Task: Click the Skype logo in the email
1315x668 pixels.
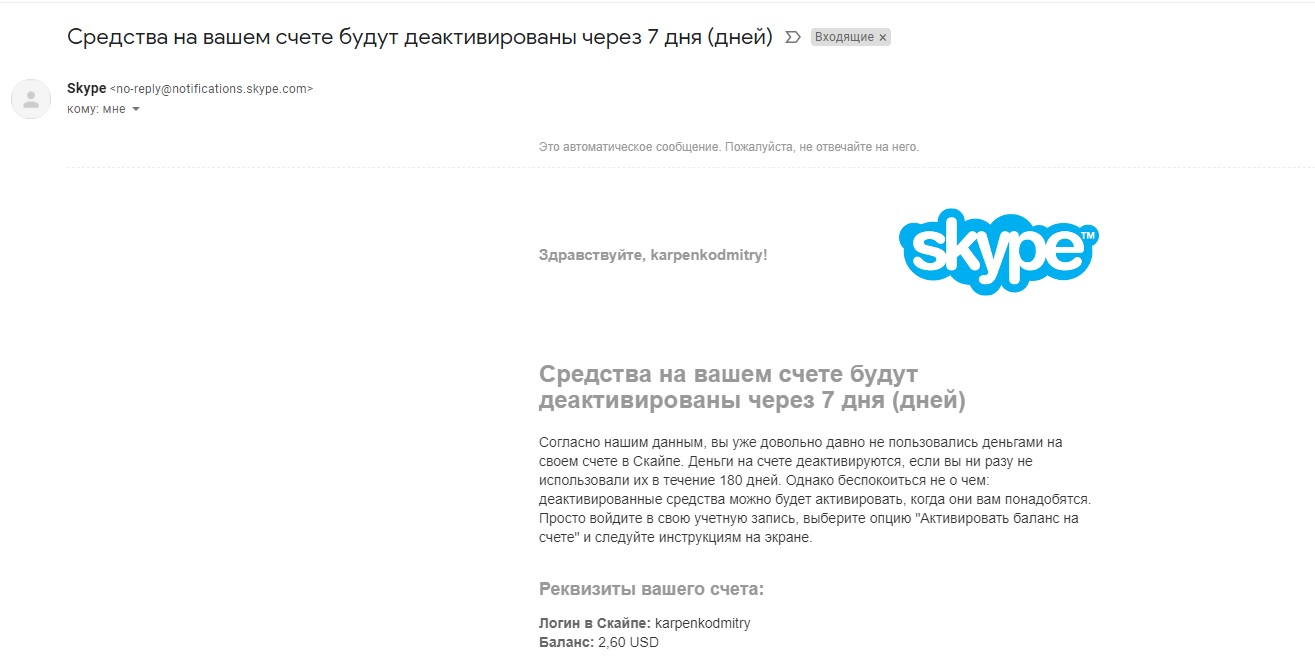Action: point(997,252)
